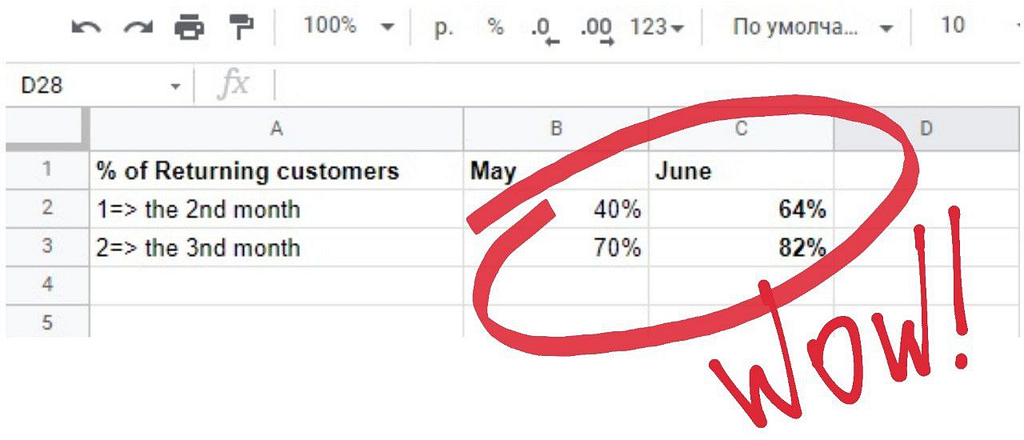Image resolution: width=1024 pixels, height=440 pixels.
Task: Expand the D28 name box arrow
Action: 175,86
